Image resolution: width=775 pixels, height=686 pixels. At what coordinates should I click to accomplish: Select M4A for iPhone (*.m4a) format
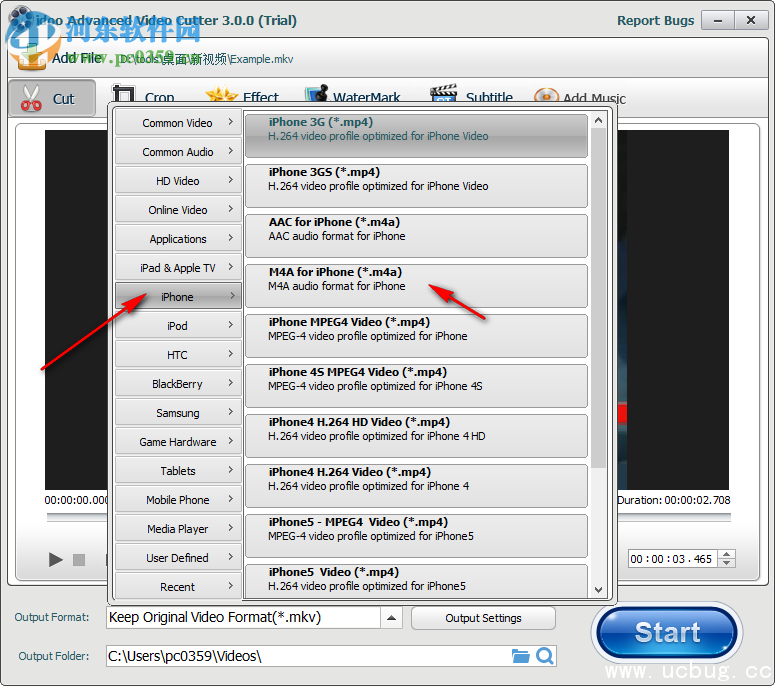pyautogui.click(x=416, y=286)
